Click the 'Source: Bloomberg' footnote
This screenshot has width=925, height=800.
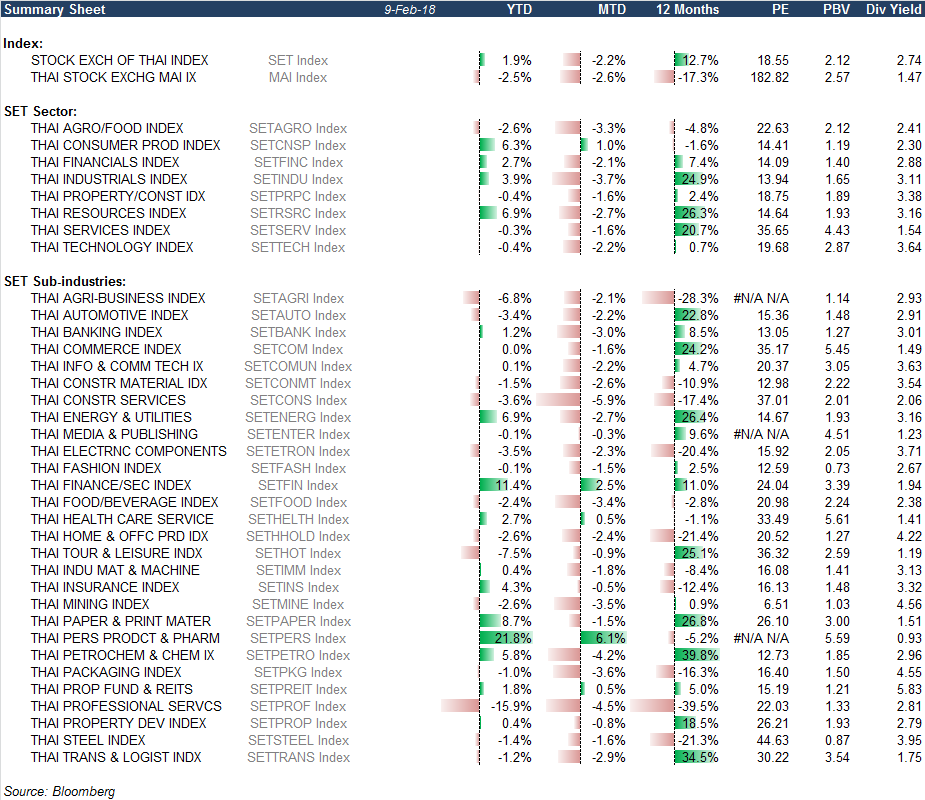click(60, 792)
